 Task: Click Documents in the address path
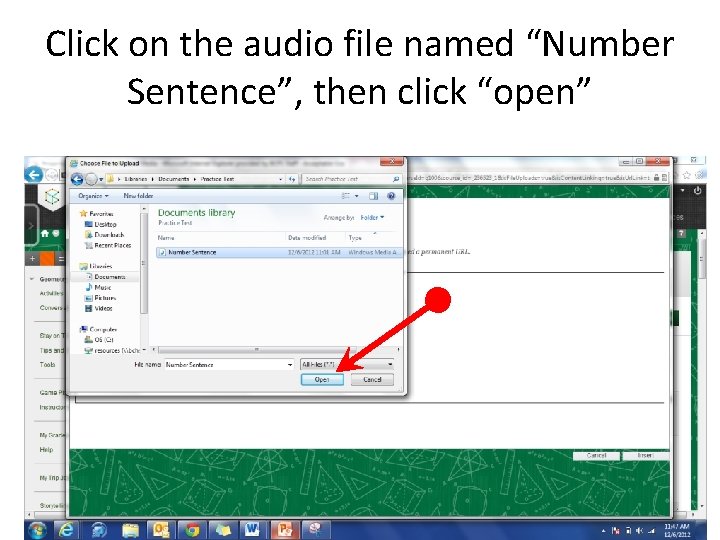point(174,179)
